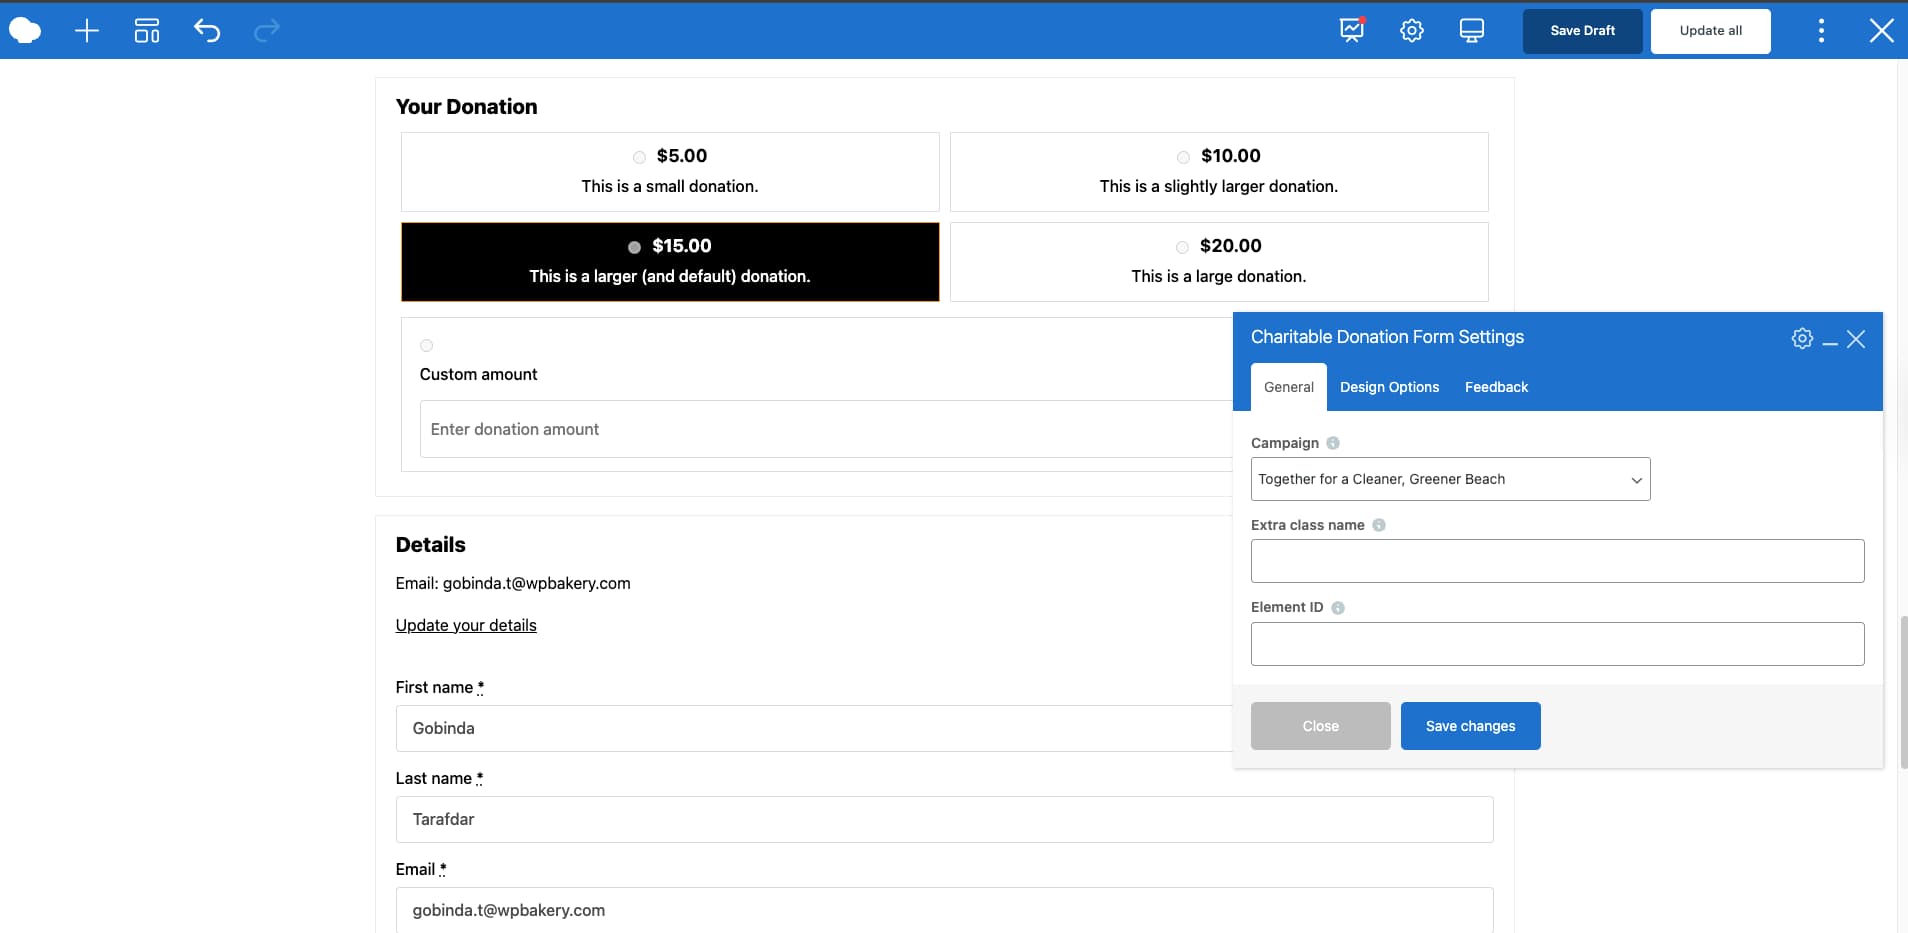The width and height of the screenshot is (1908, 933).
Task: Open WPBakery page settings gear
Action: 1412,30
